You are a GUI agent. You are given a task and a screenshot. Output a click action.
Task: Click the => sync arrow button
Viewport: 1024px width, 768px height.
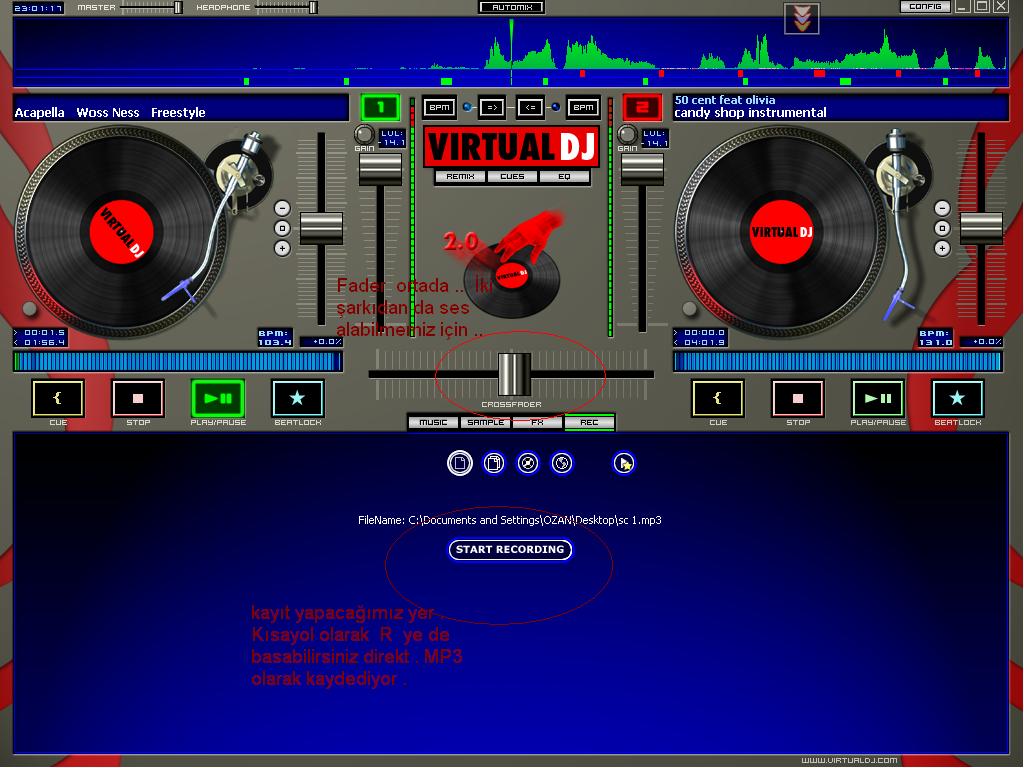[492, 107]
